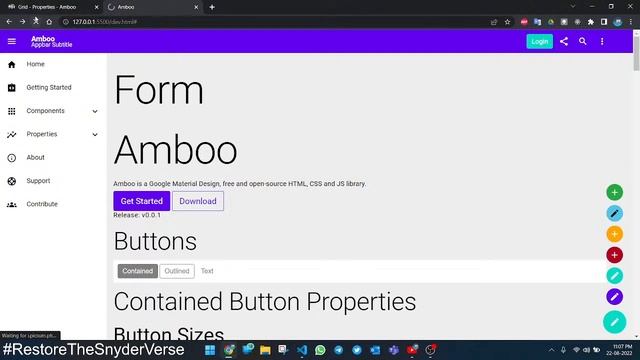Select the Getting Started sidebar item
This screenshot has width=640, height=360.
point(53,87)
